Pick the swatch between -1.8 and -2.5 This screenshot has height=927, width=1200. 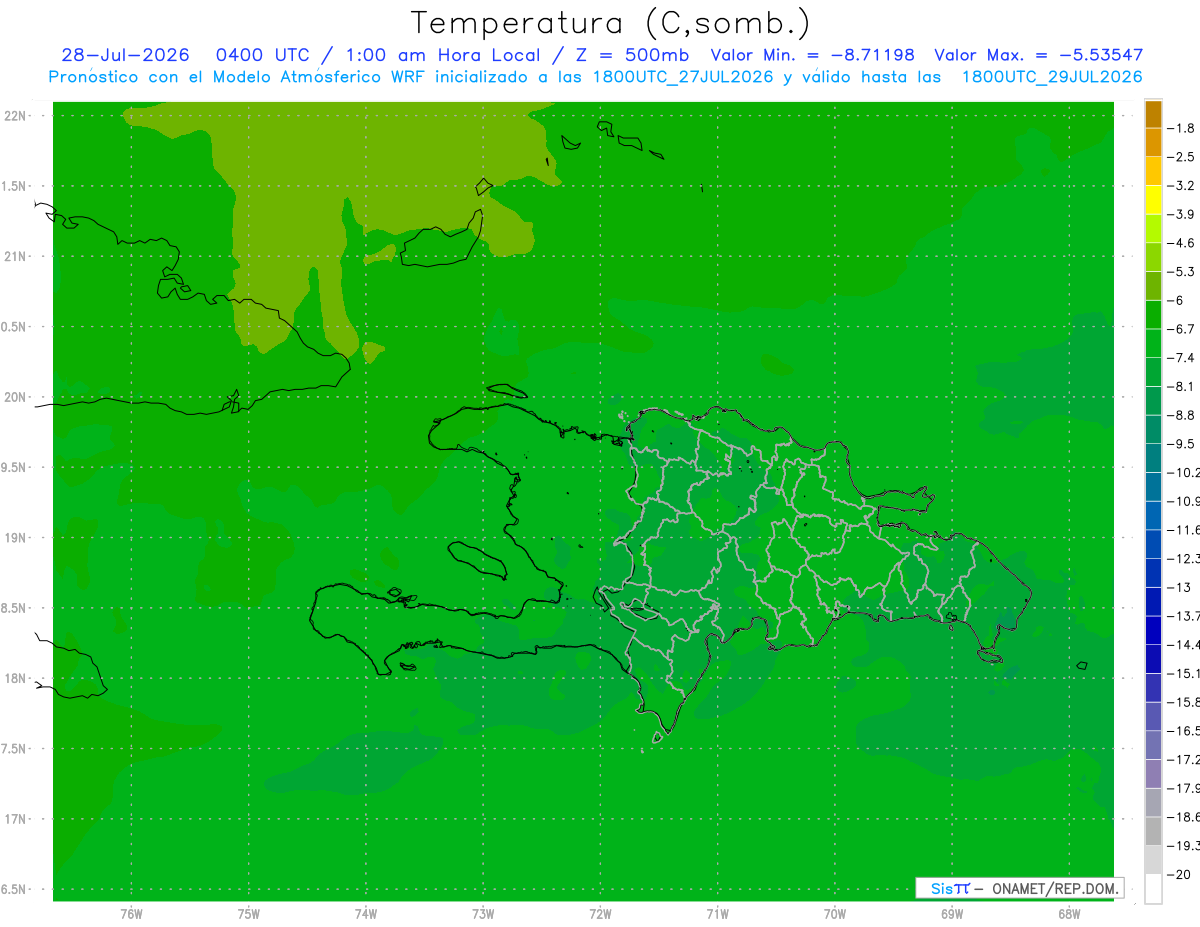click(1153, 142)
